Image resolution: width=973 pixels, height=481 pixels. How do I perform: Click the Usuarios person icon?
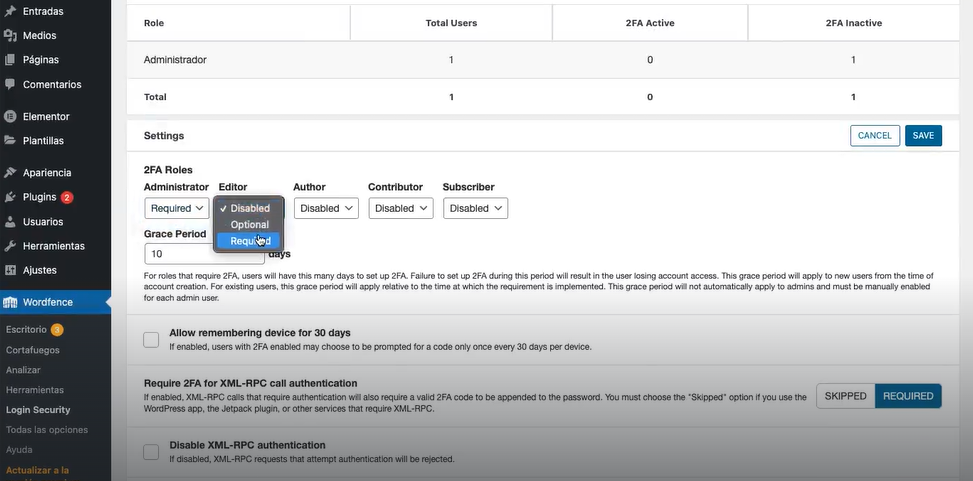[10, 222]
